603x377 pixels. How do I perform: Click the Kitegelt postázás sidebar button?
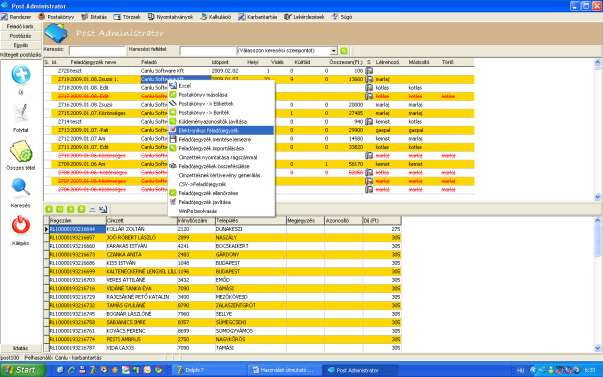pyautogui.click(x=20, y=55)
